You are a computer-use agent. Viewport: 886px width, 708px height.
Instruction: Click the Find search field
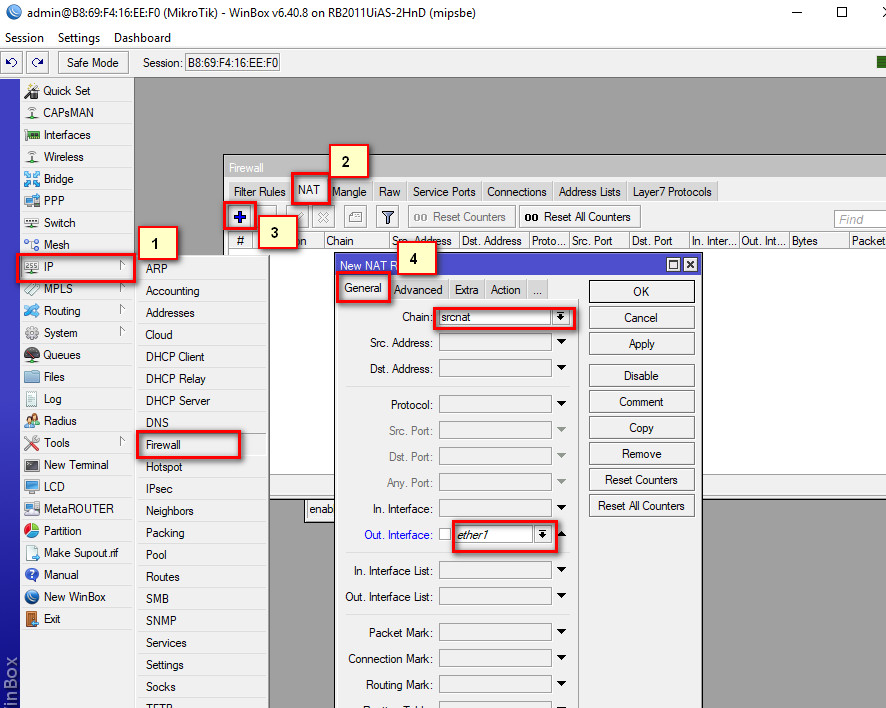(860, 219)
